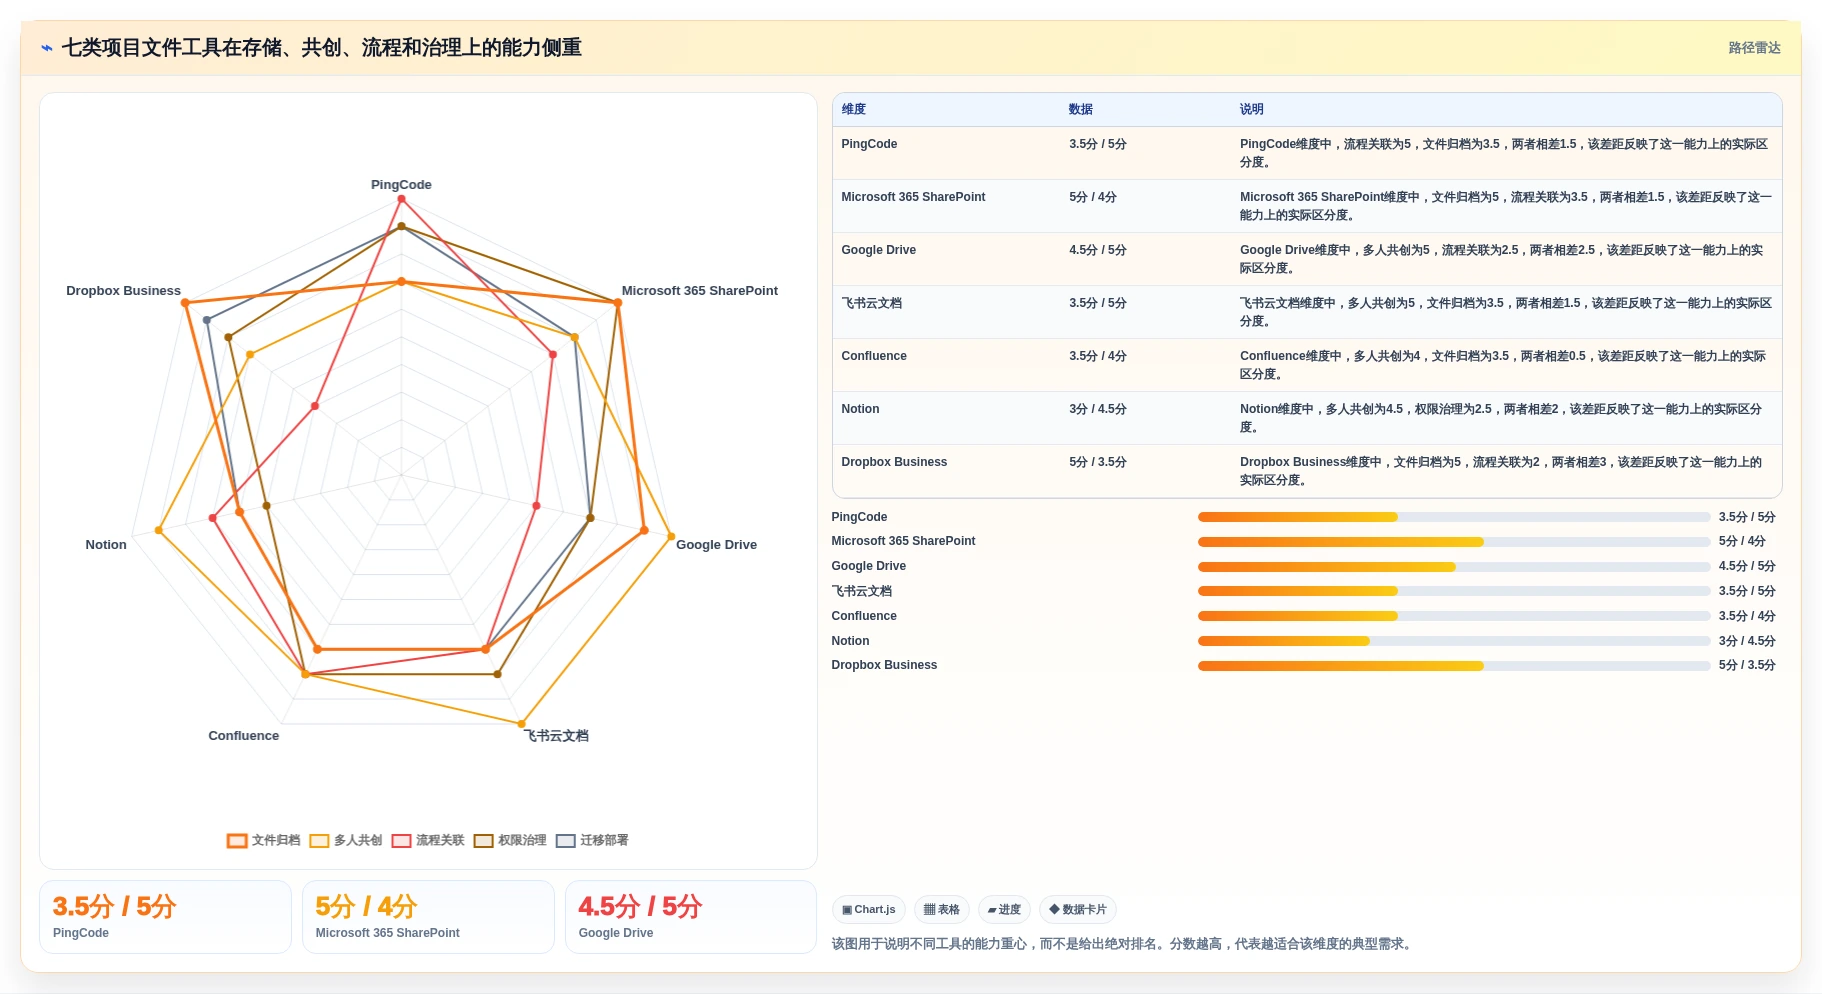Click Confluence radar axis label
The image size is (1822, 994).
[x=244, y=736]
